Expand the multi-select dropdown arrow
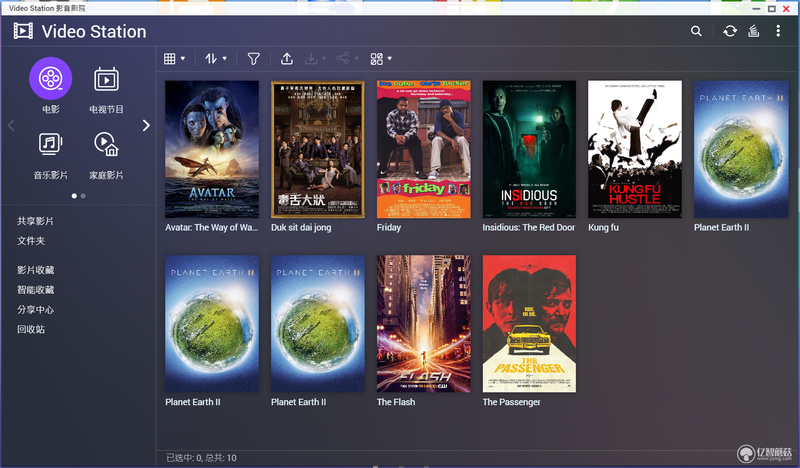 coord(390,59)
